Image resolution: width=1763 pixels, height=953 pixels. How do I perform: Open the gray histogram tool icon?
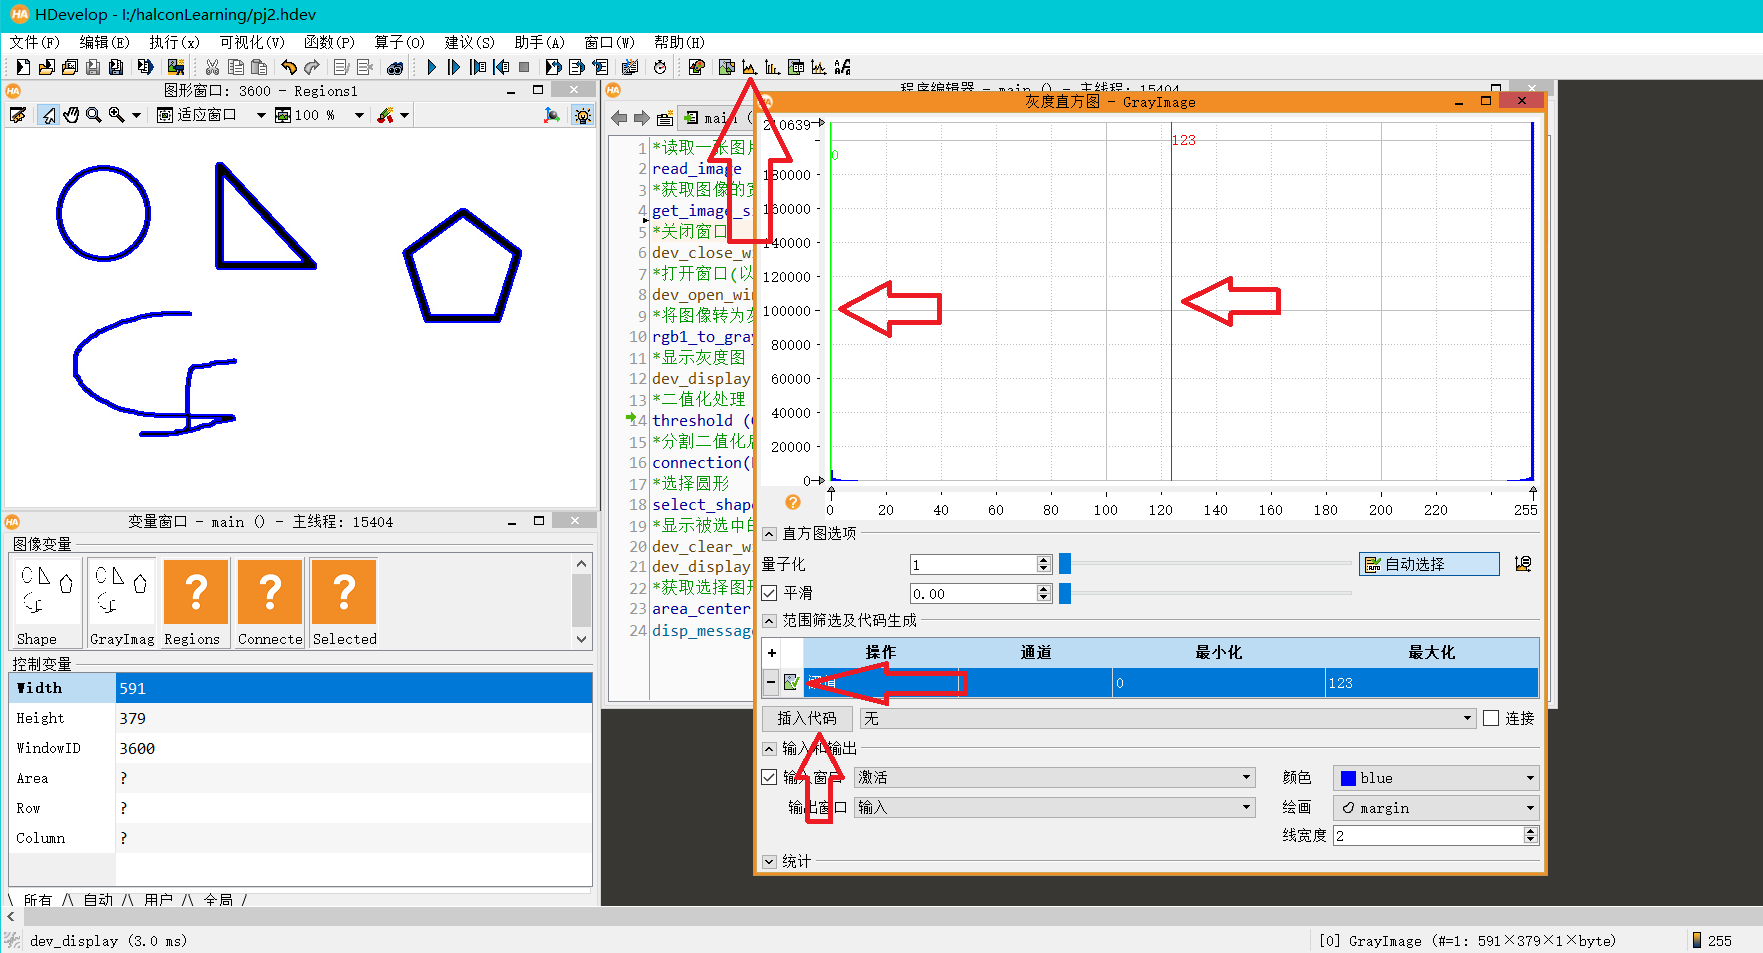(x=749, y=67)
